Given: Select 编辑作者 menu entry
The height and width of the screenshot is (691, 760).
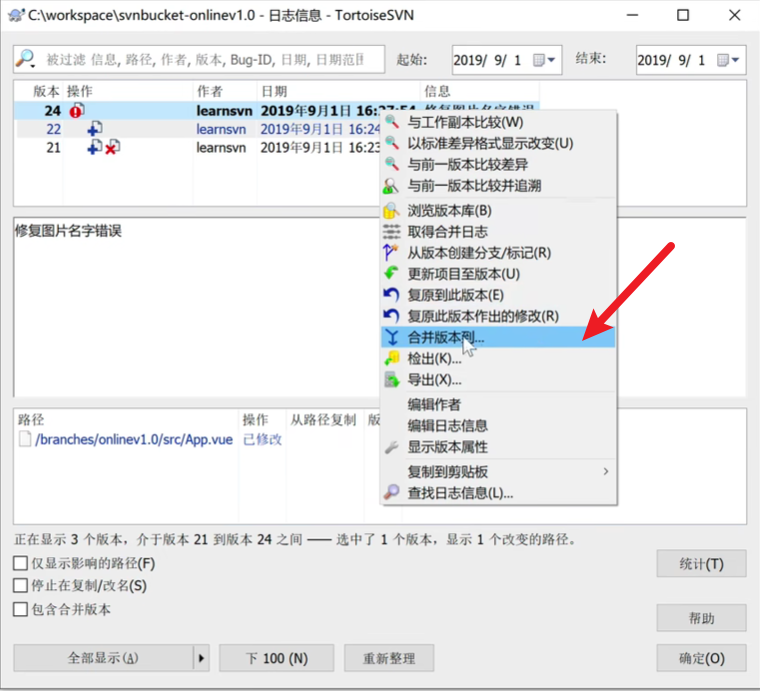Looking at the screenshot, I should coord(499,404).
